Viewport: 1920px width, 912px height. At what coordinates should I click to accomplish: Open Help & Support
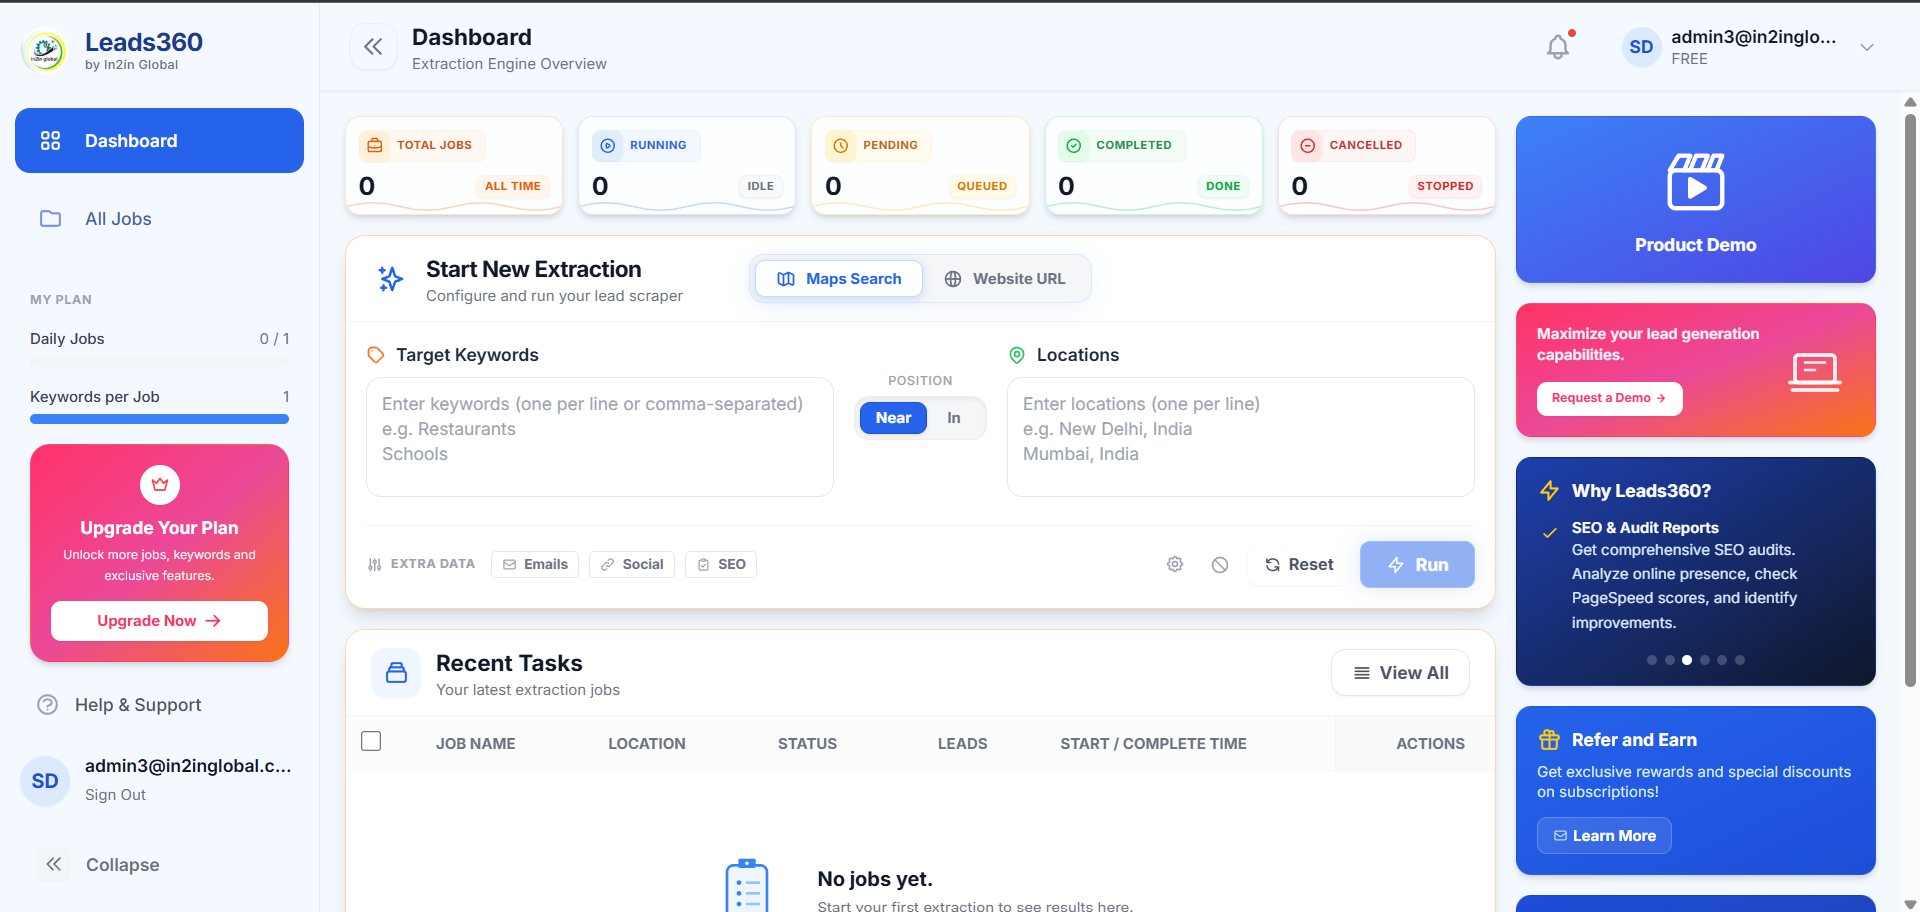pos(138,705)
